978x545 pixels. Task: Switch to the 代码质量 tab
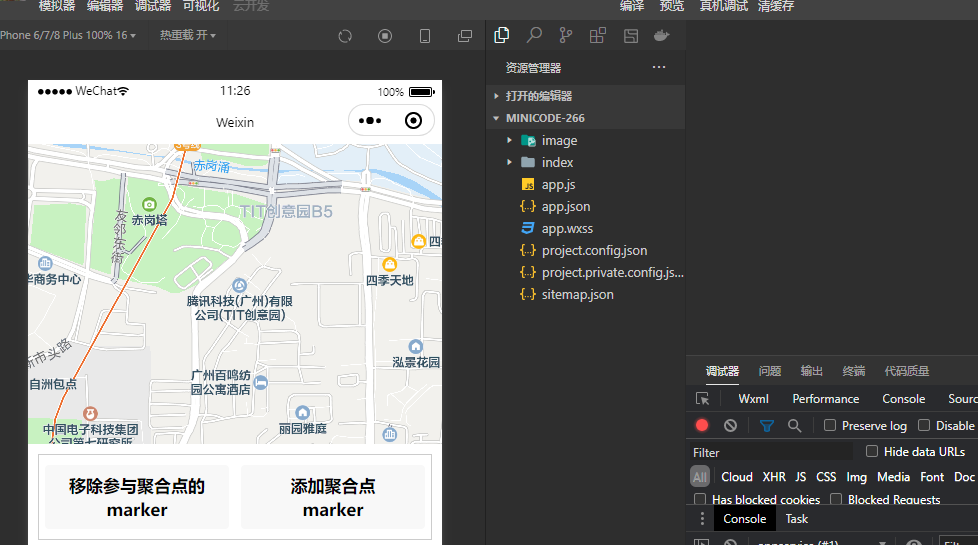[x=906, y=371]
